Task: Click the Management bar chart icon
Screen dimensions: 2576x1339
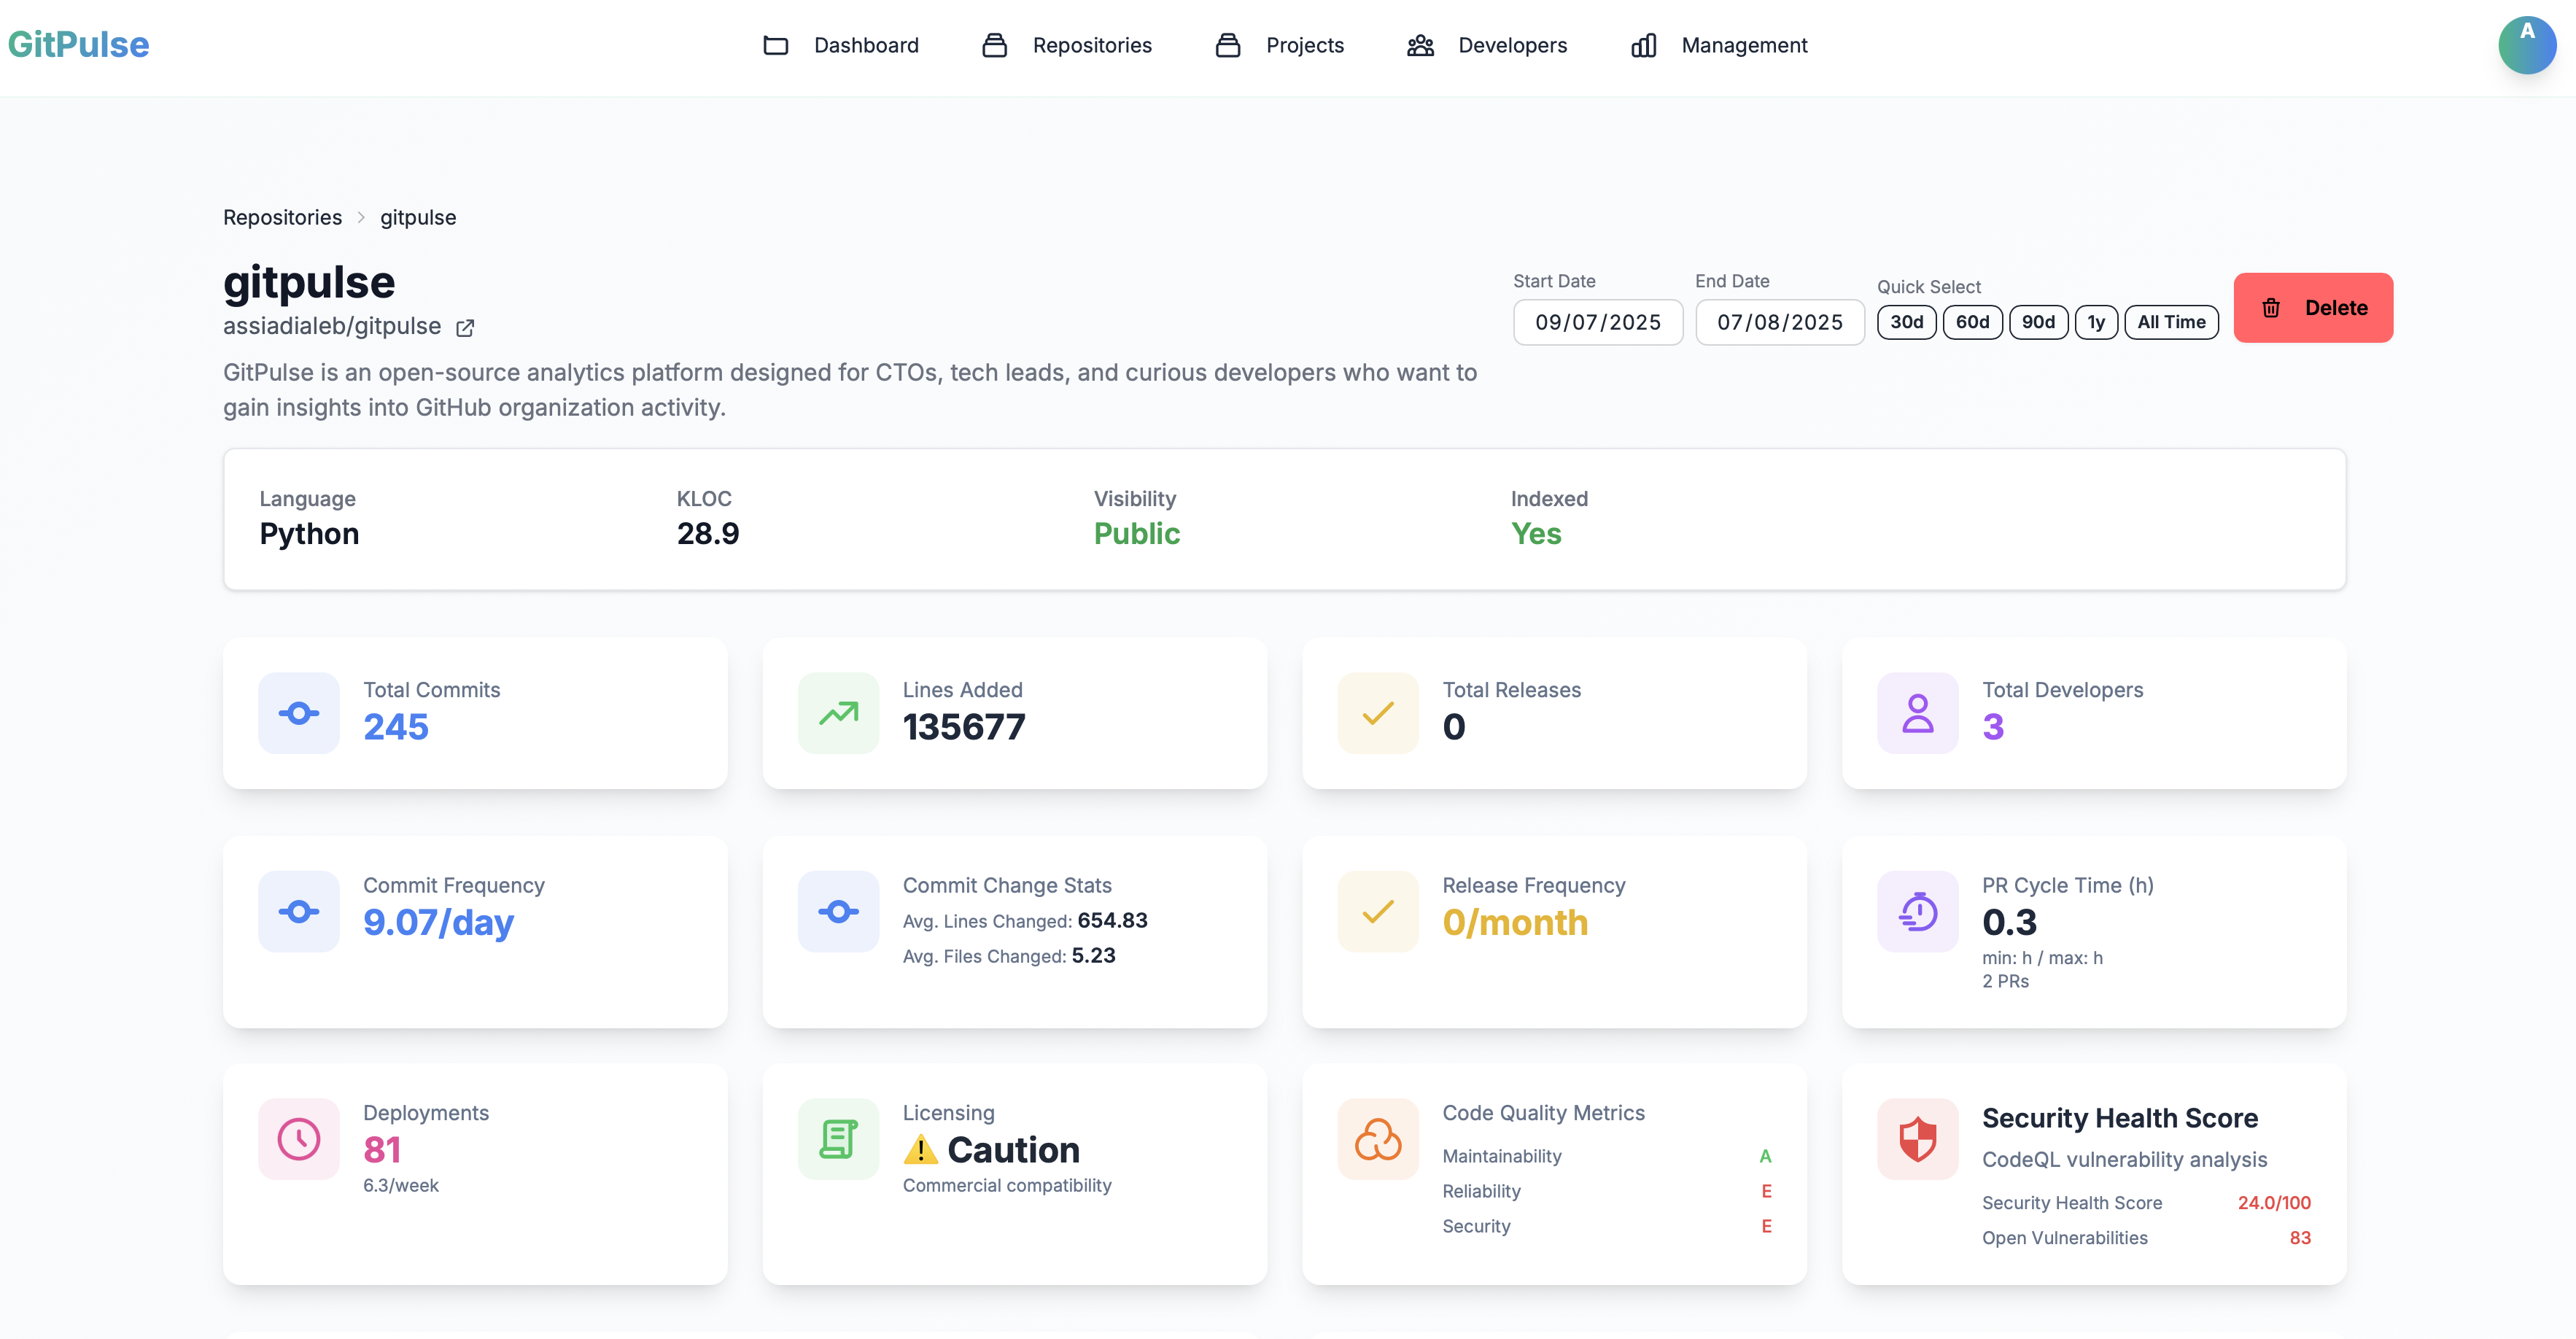Action: pyautogui.click(x=1643, y=45)
